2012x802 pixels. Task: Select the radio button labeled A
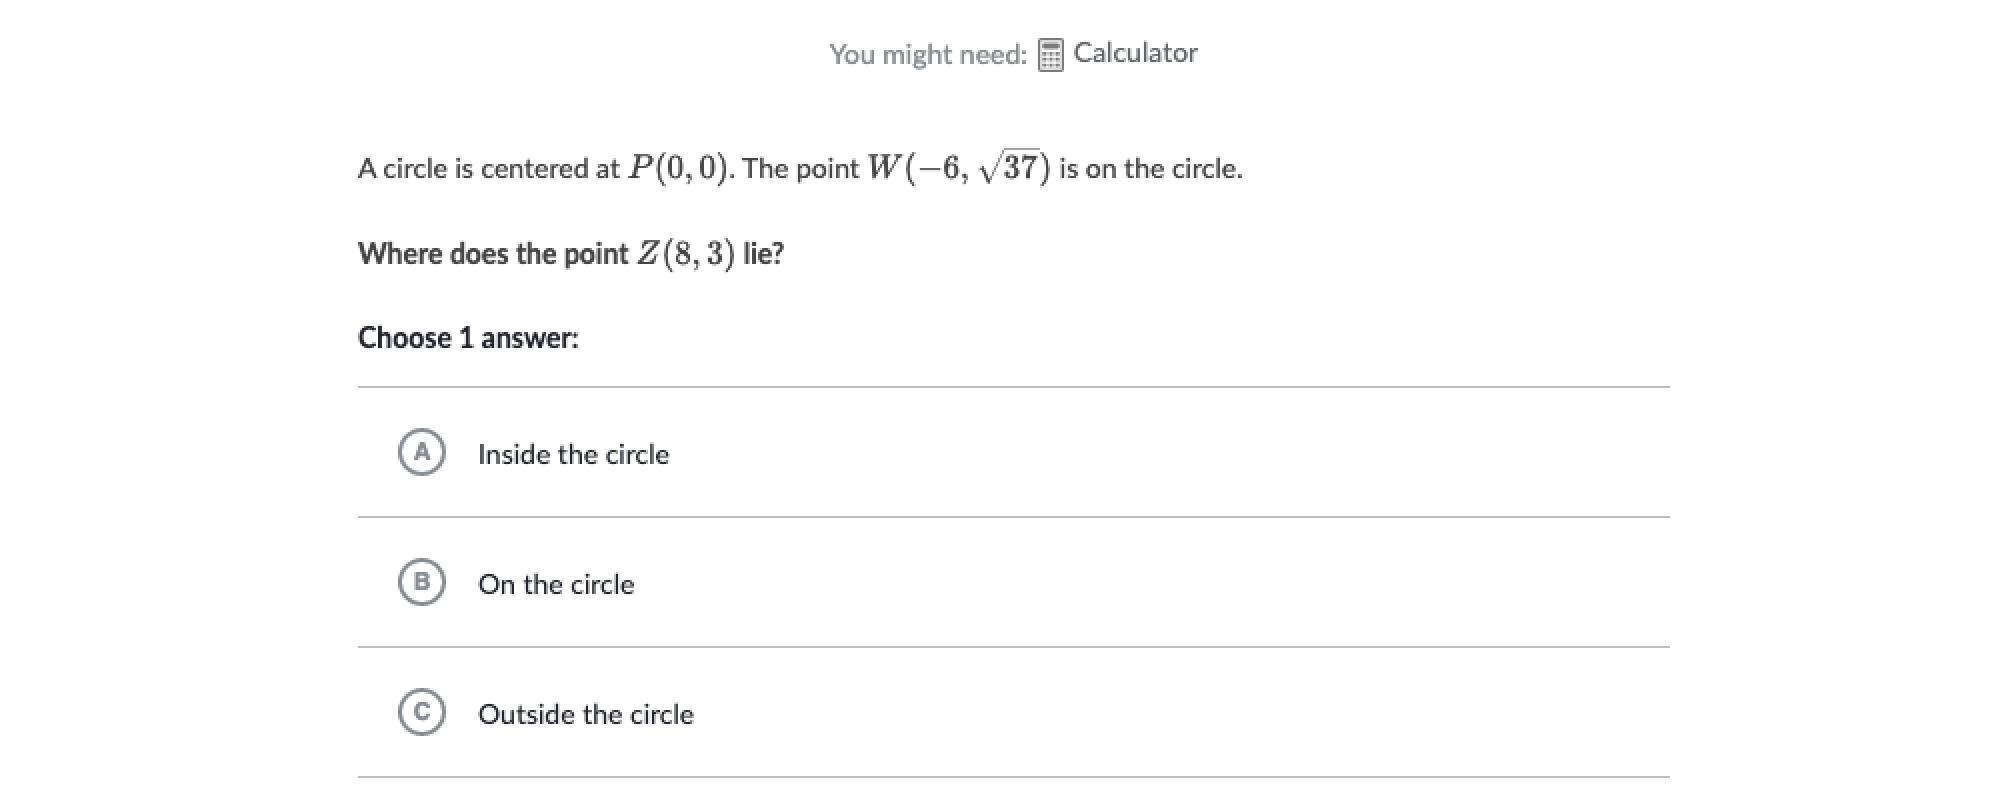[421, 453]
